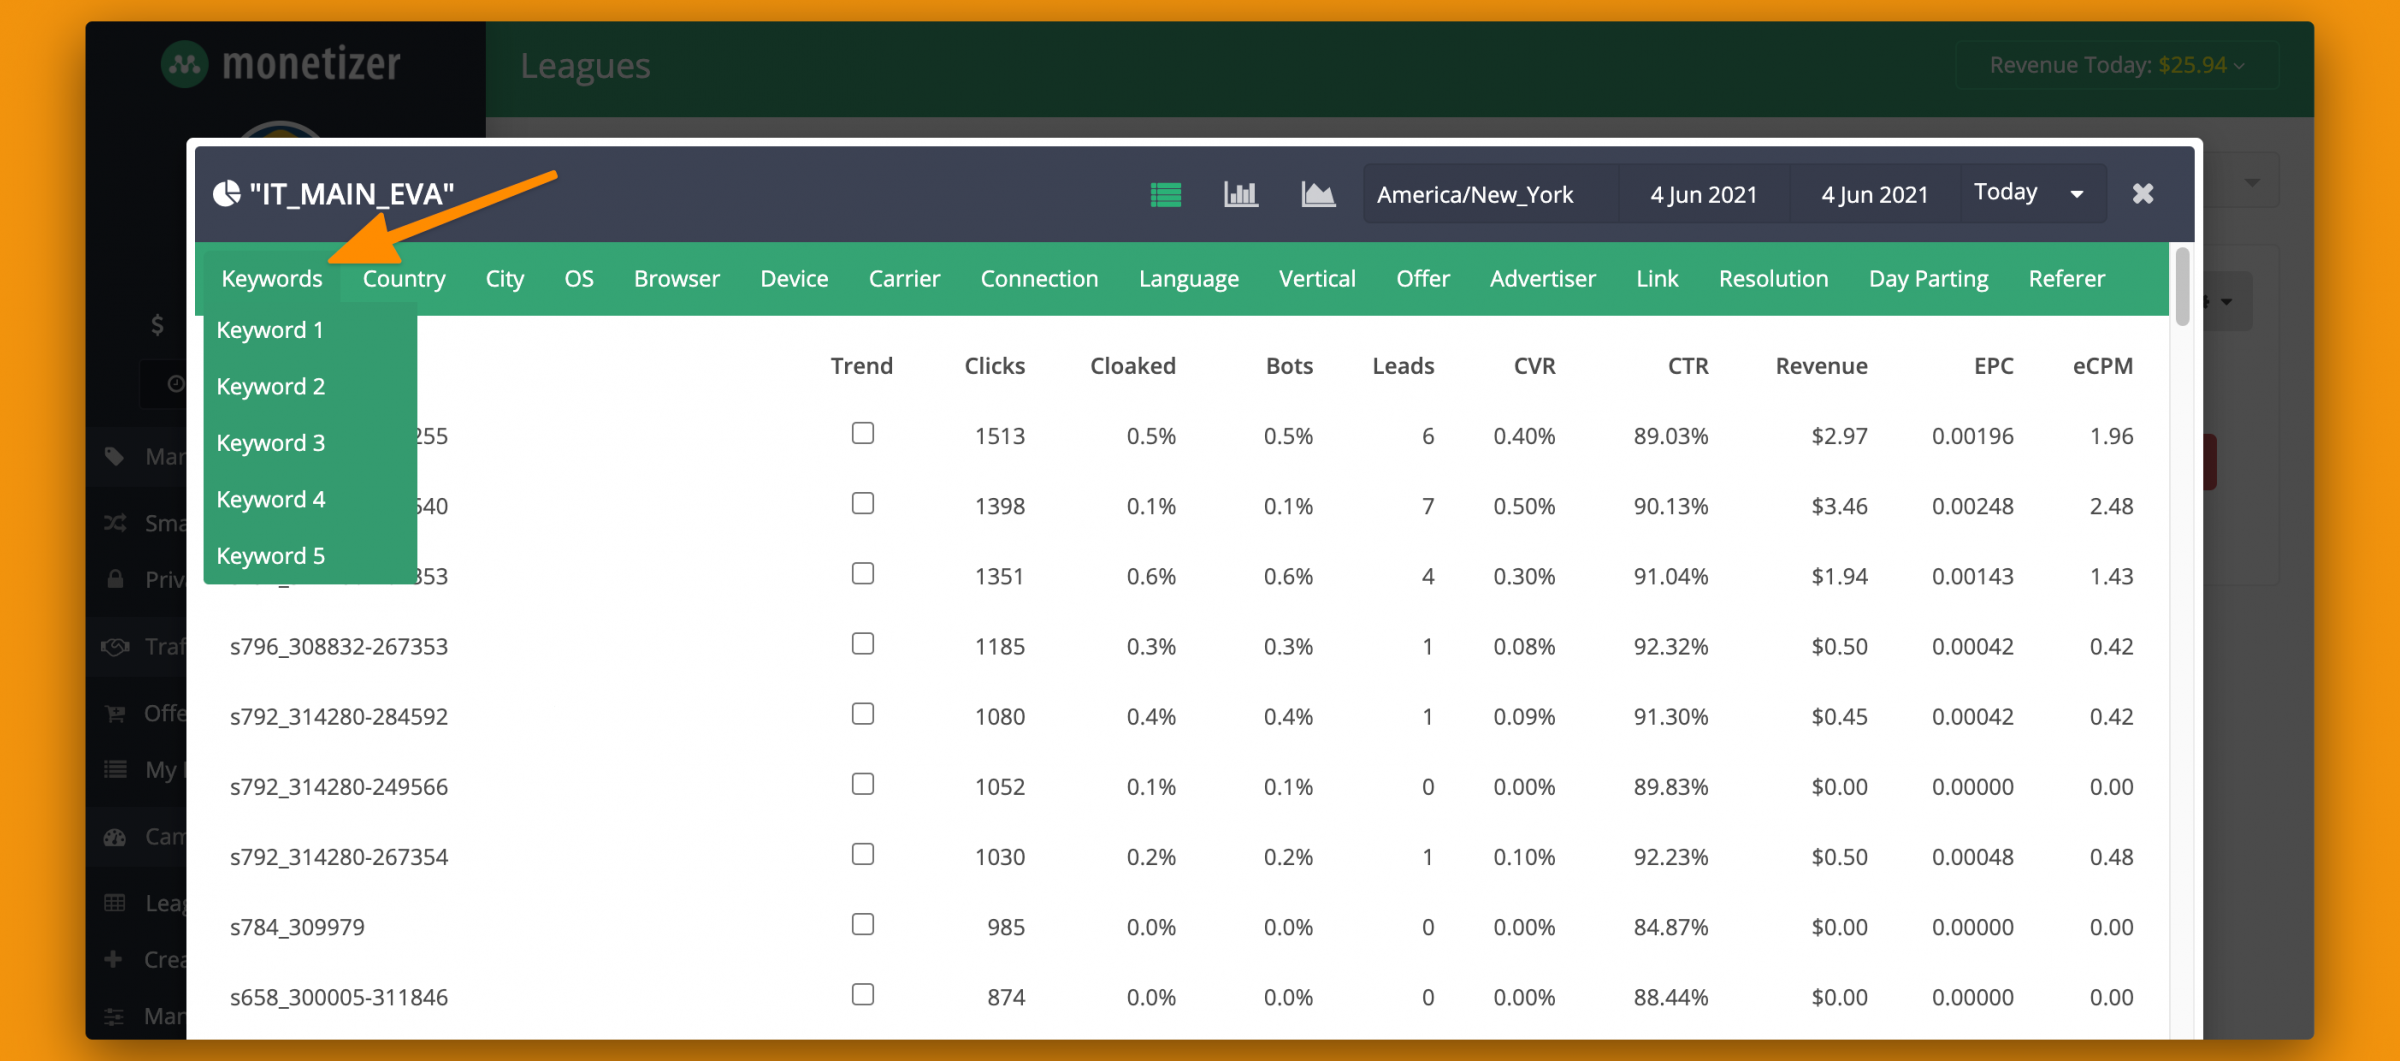2400x1061 pixels.
Task: Close the IT_MAIN_EVA stats dialog
Action: click(2142, 193)
